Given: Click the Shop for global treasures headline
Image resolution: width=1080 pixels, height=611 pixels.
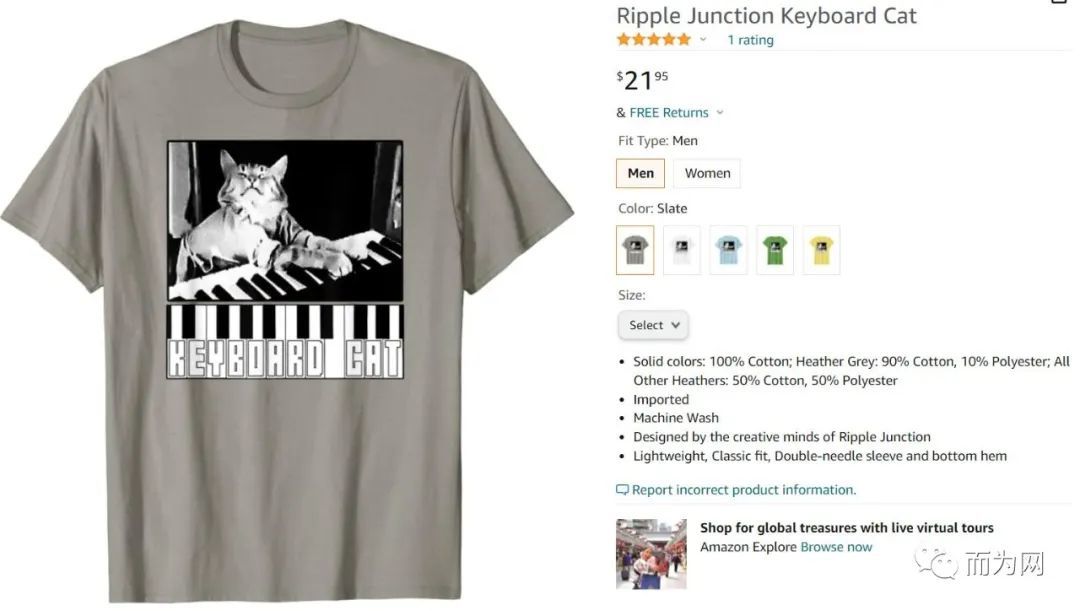Looking at the screenshot, I should 847,528.
